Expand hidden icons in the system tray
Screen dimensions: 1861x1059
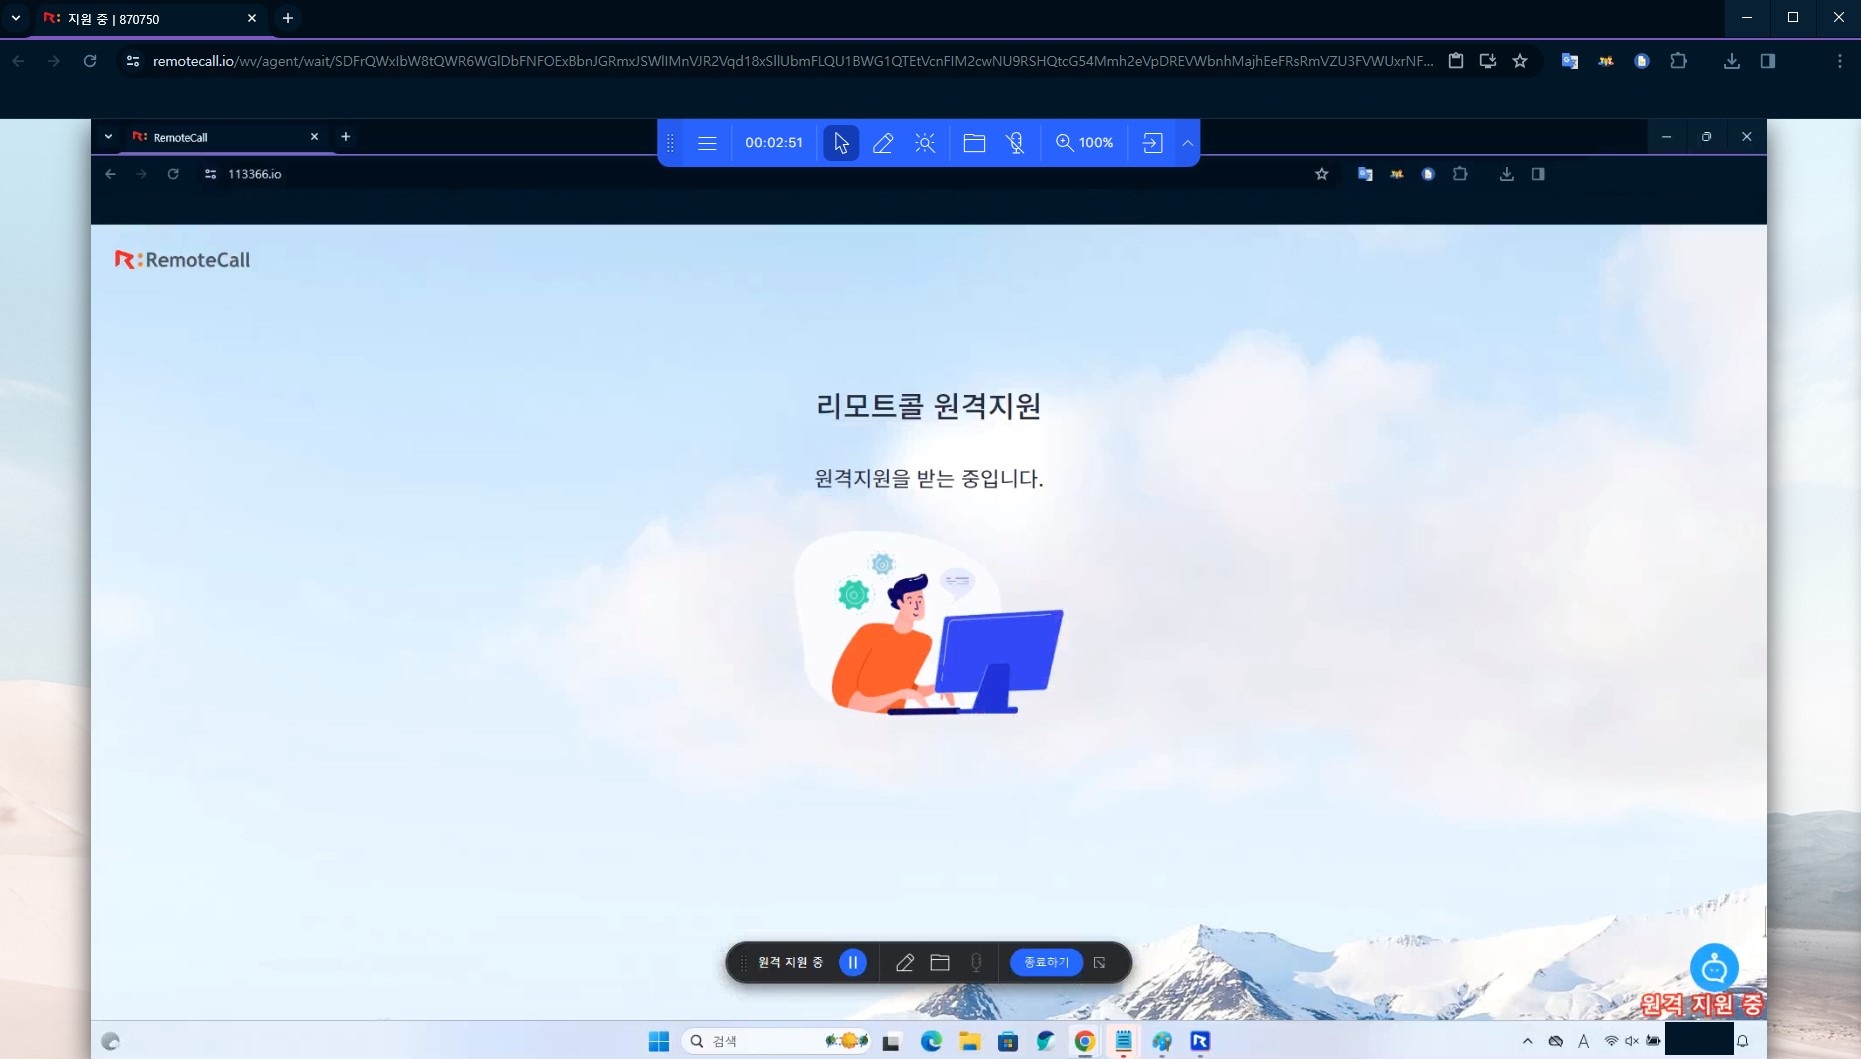pos(1529,1041)
